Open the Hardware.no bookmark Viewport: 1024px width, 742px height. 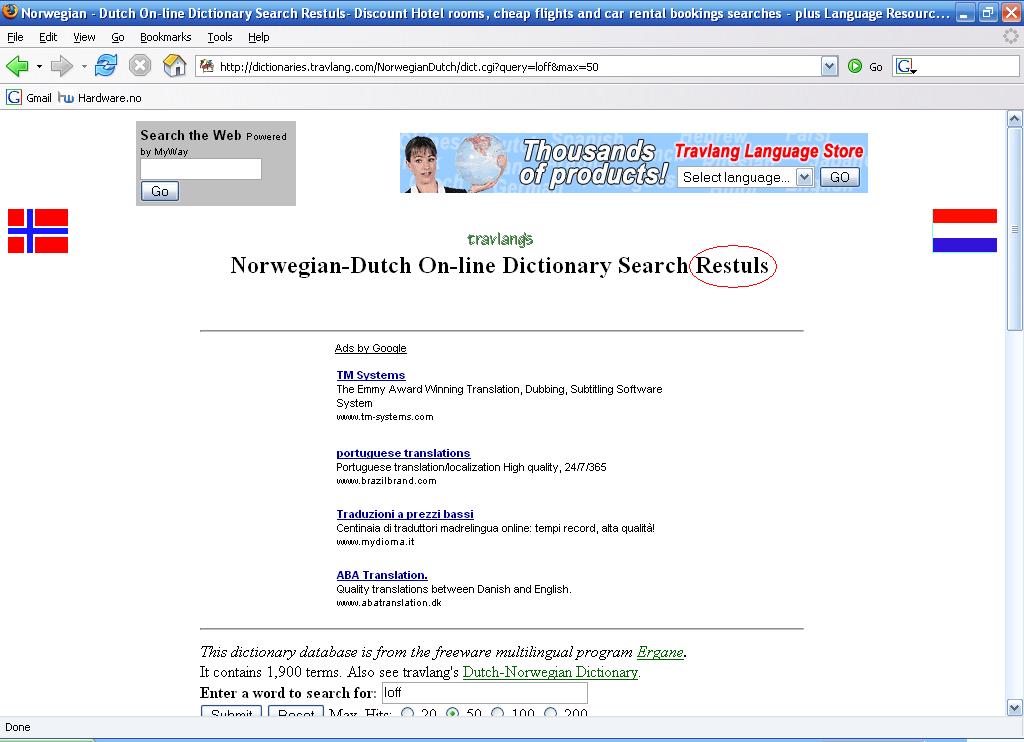coord(99,98)
